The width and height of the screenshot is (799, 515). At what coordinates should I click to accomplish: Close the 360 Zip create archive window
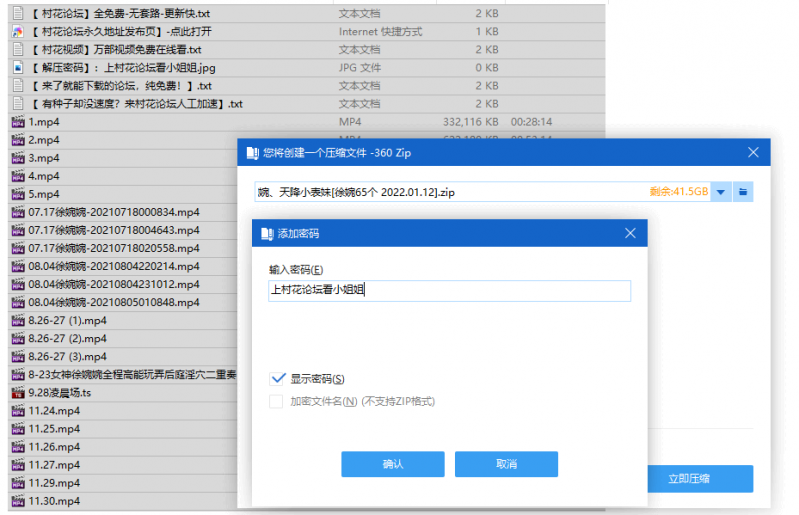pyautogui.click(x=754, y=153)
